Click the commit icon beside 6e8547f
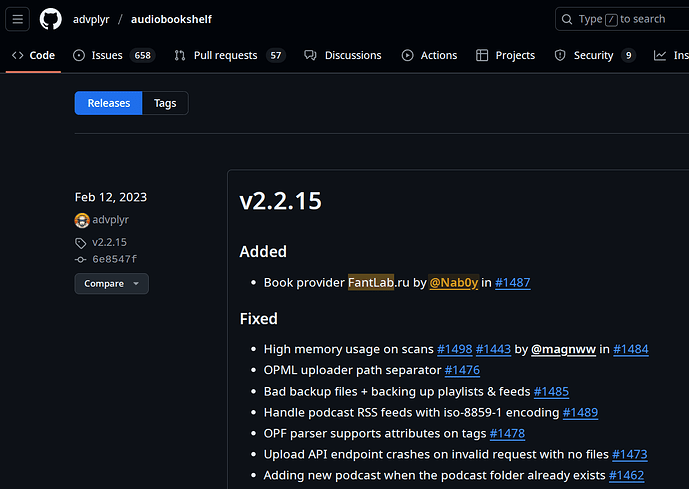This screenshot has height=489, width=689. click(x=81, y=259)
